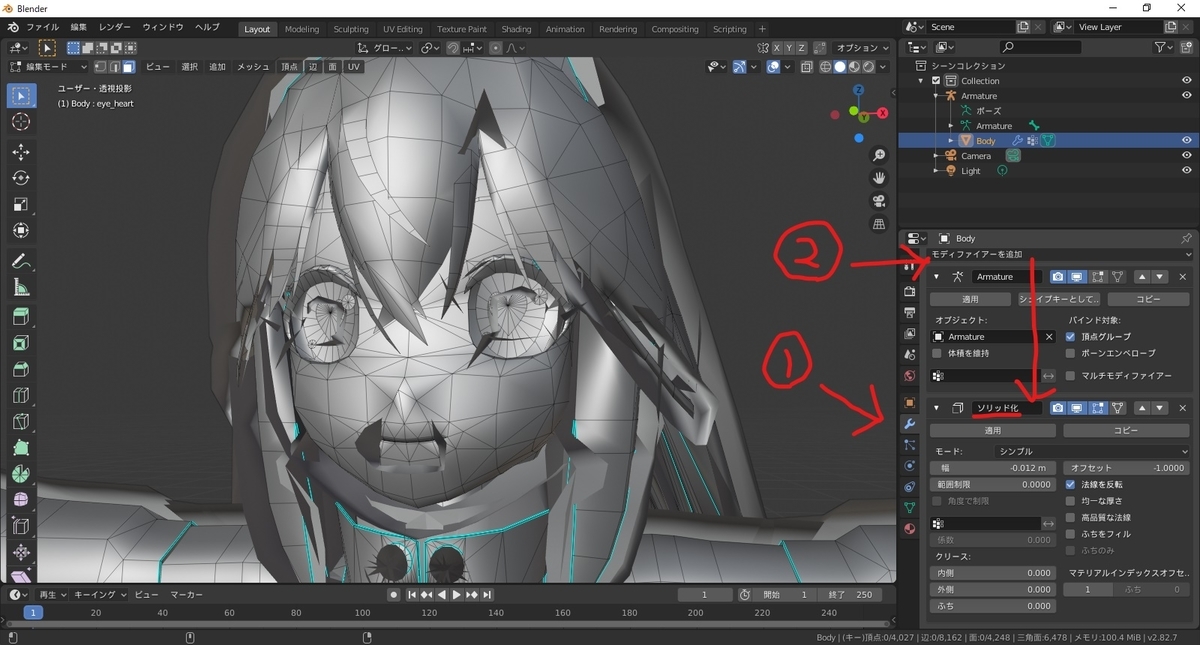Open the レンダー menu
This screenshot has width=1200, height=645.
(115, 28)
